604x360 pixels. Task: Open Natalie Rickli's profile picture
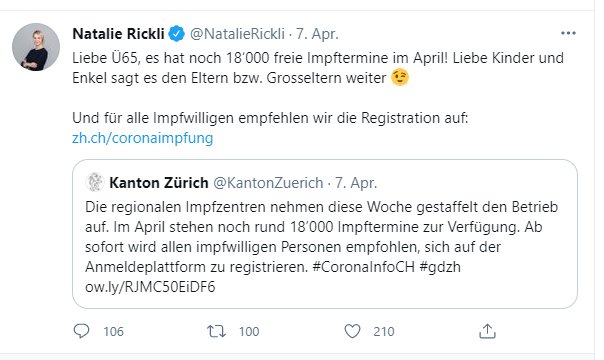tap(36, 47)
